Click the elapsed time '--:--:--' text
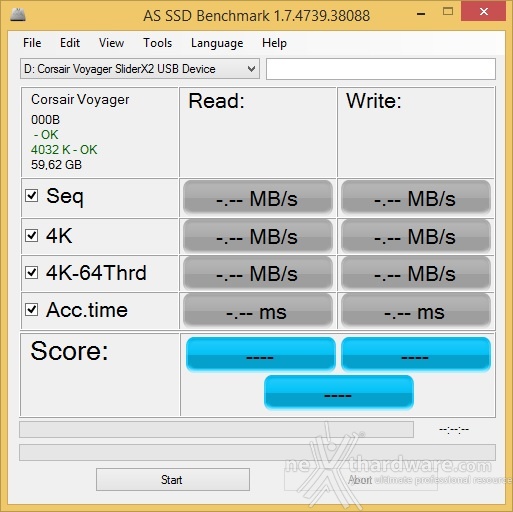Screen dimensions: 513x512 click(454, 429)
